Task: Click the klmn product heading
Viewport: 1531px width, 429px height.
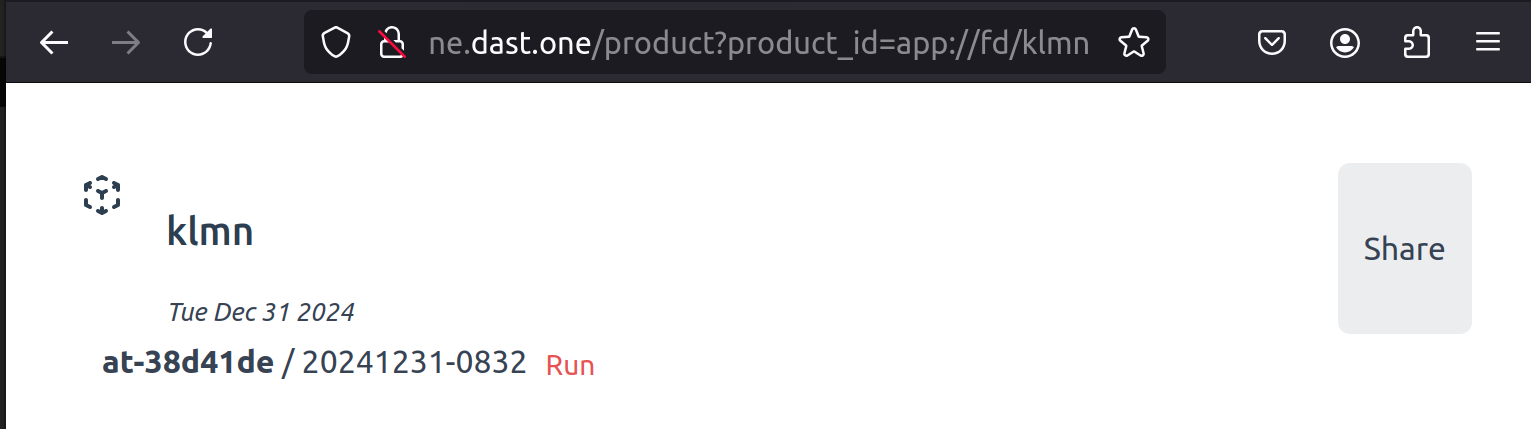Action: pos(210,232)
